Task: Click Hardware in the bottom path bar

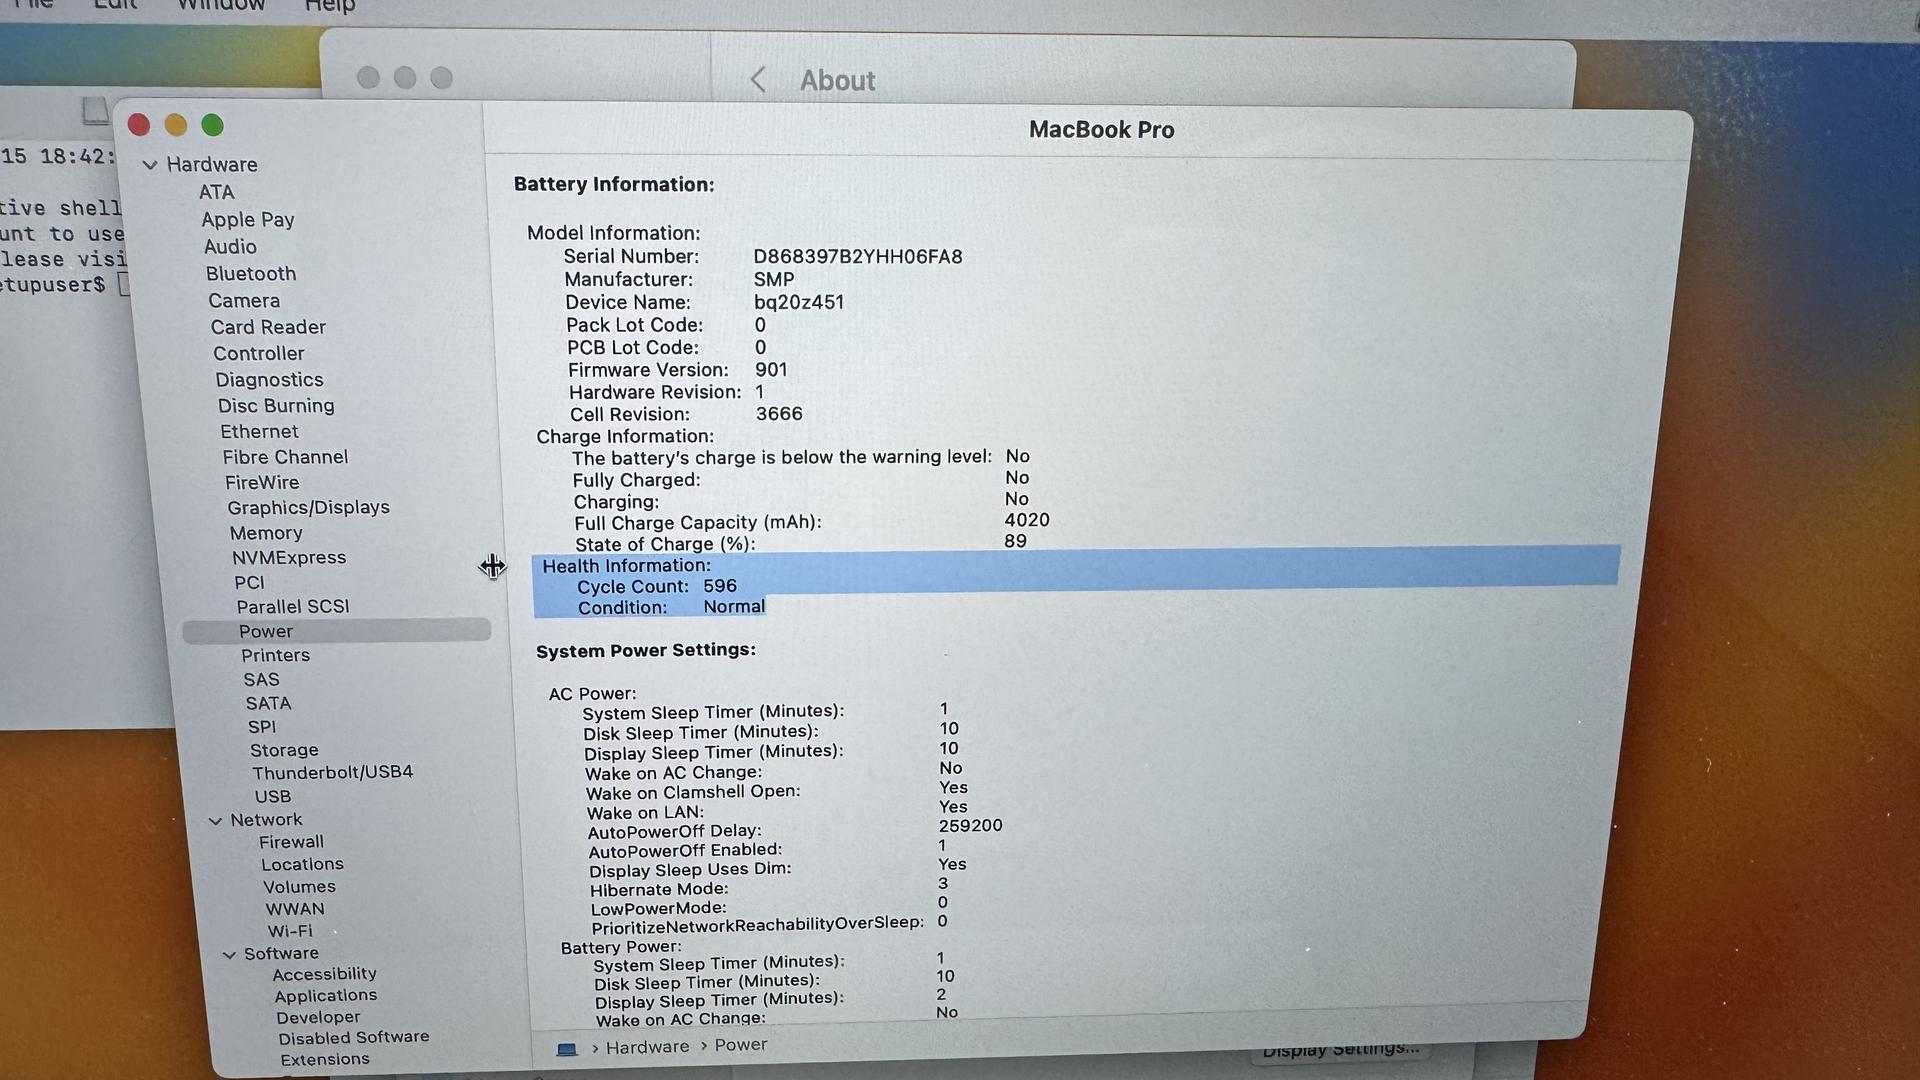Action: pyautogui.click(x=647, y=1047)
